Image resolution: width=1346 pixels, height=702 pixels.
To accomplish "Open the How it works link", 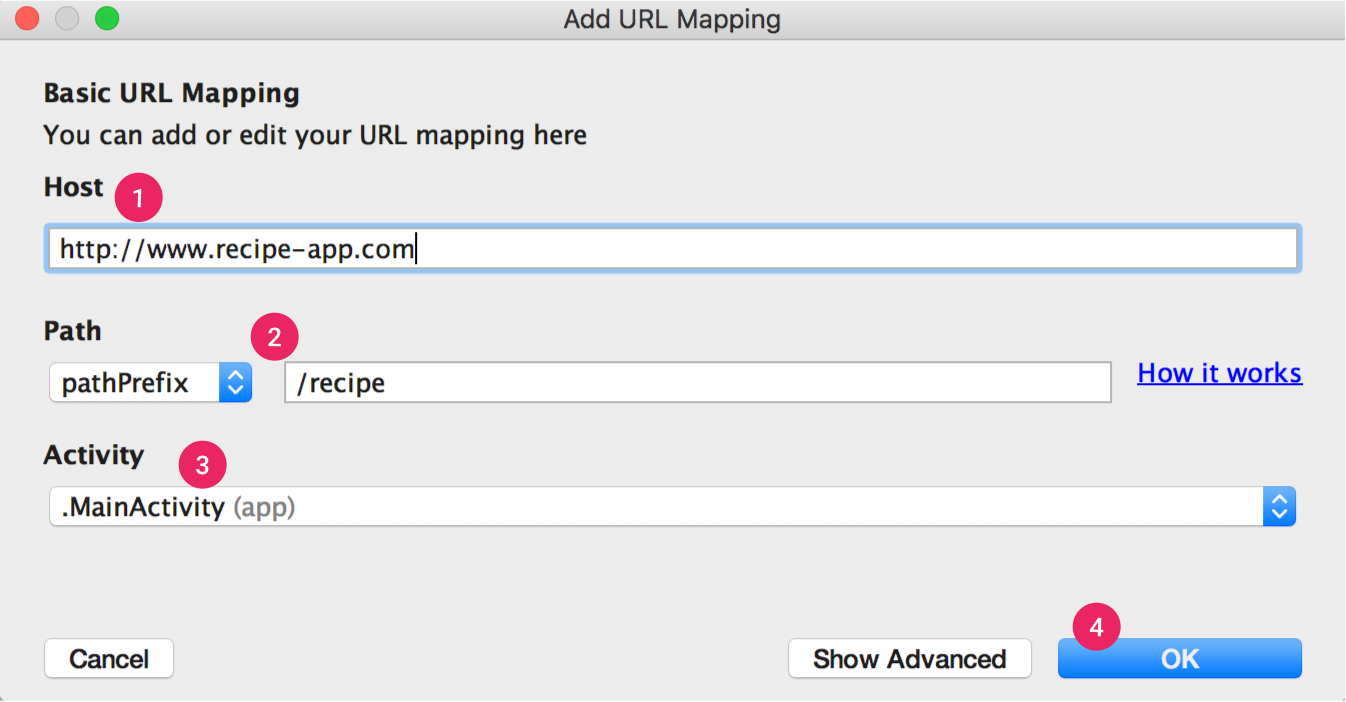I will point(1219,372).
